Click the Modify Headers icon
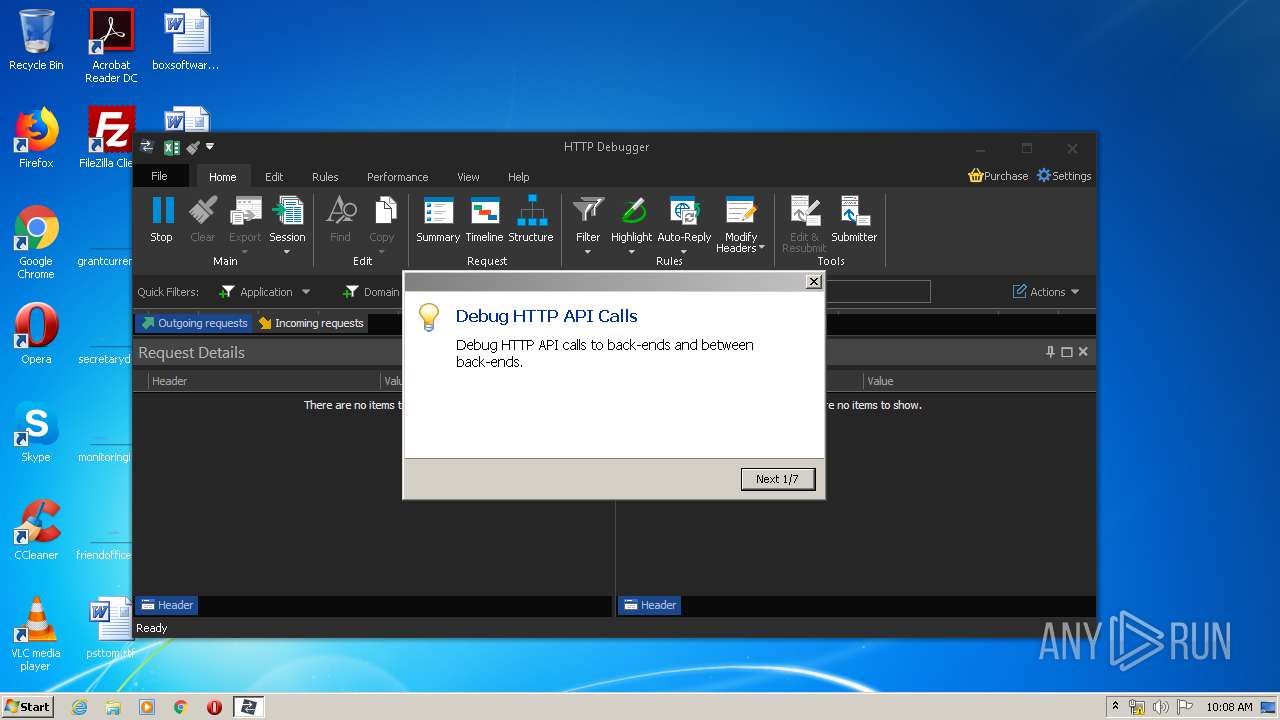Screen dimensions: 1280x720 tap(741, 210)
